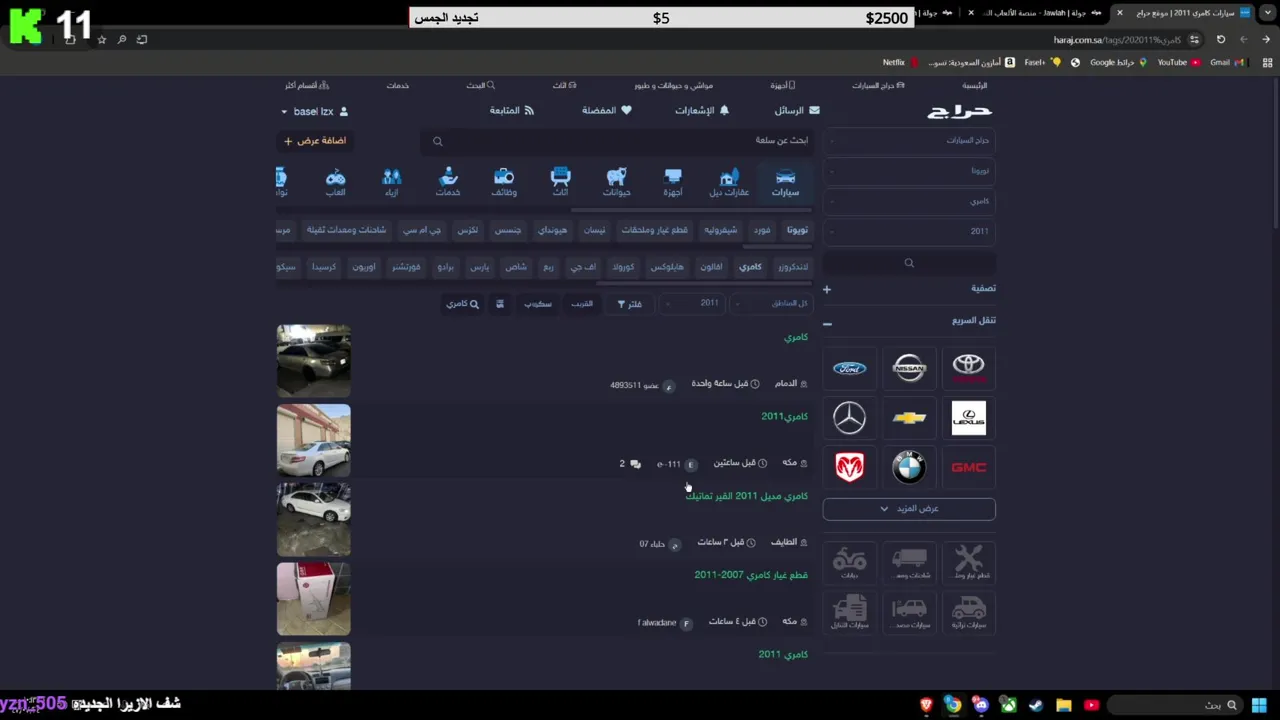
Task: Click the القريب nearby button
Action: pos(582,304)
